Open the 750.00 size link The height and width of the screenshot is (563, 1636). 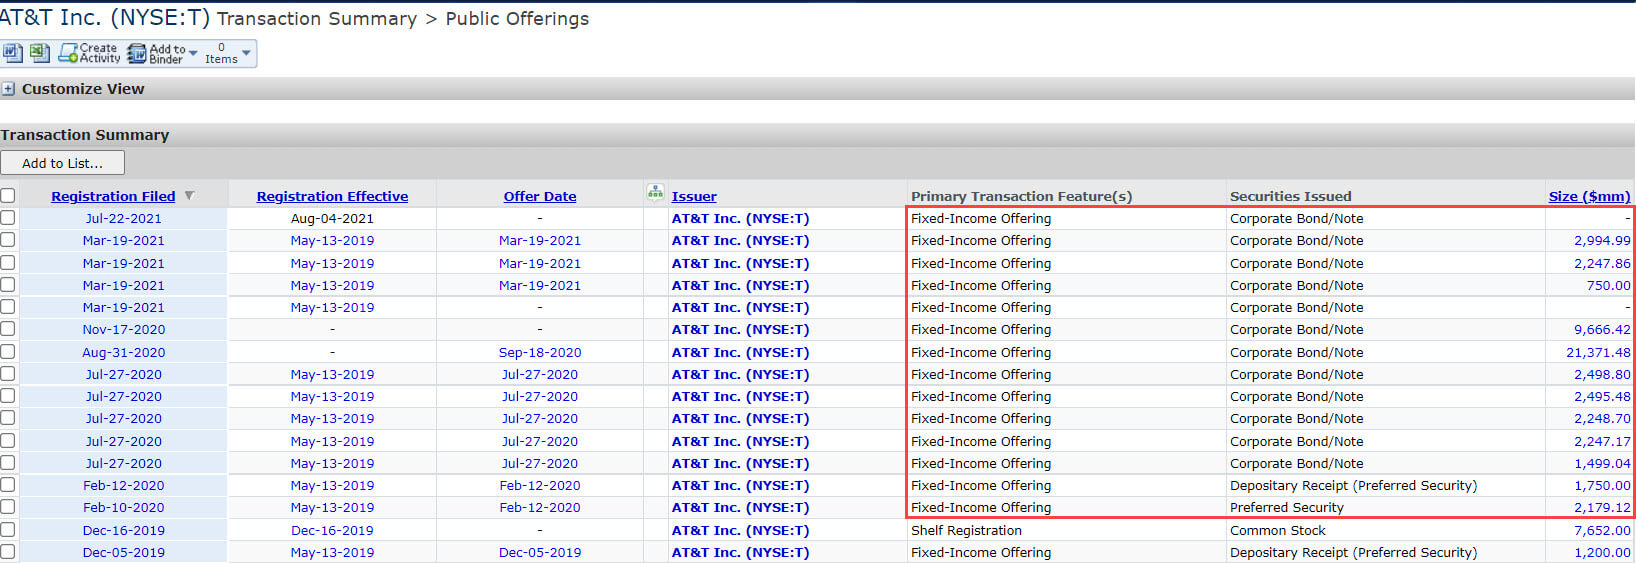[x=1608, y=285]
